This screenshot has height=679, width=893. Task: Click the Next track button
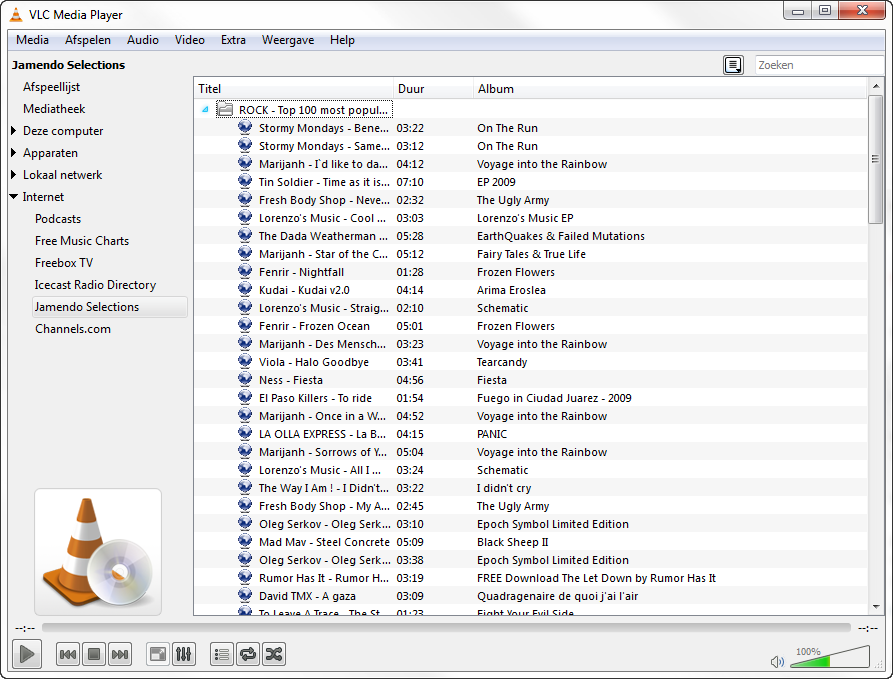click(x=120, y=654)
